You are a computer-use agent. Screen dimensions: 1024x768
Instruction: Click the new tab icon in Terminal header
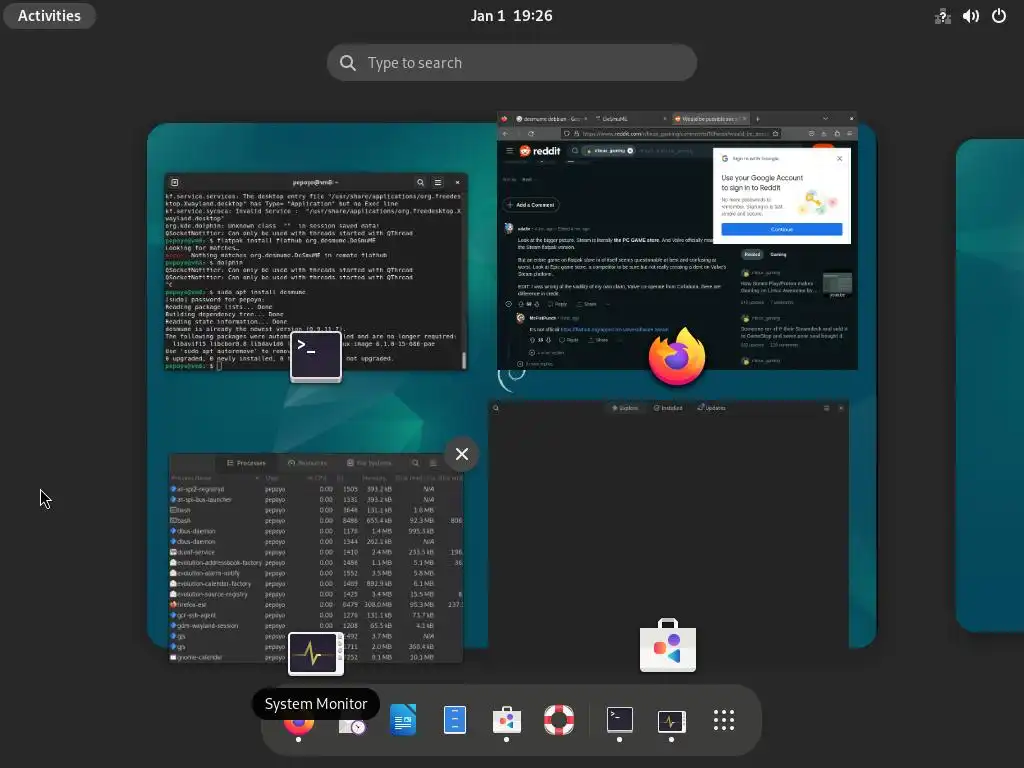click(174, 182)
